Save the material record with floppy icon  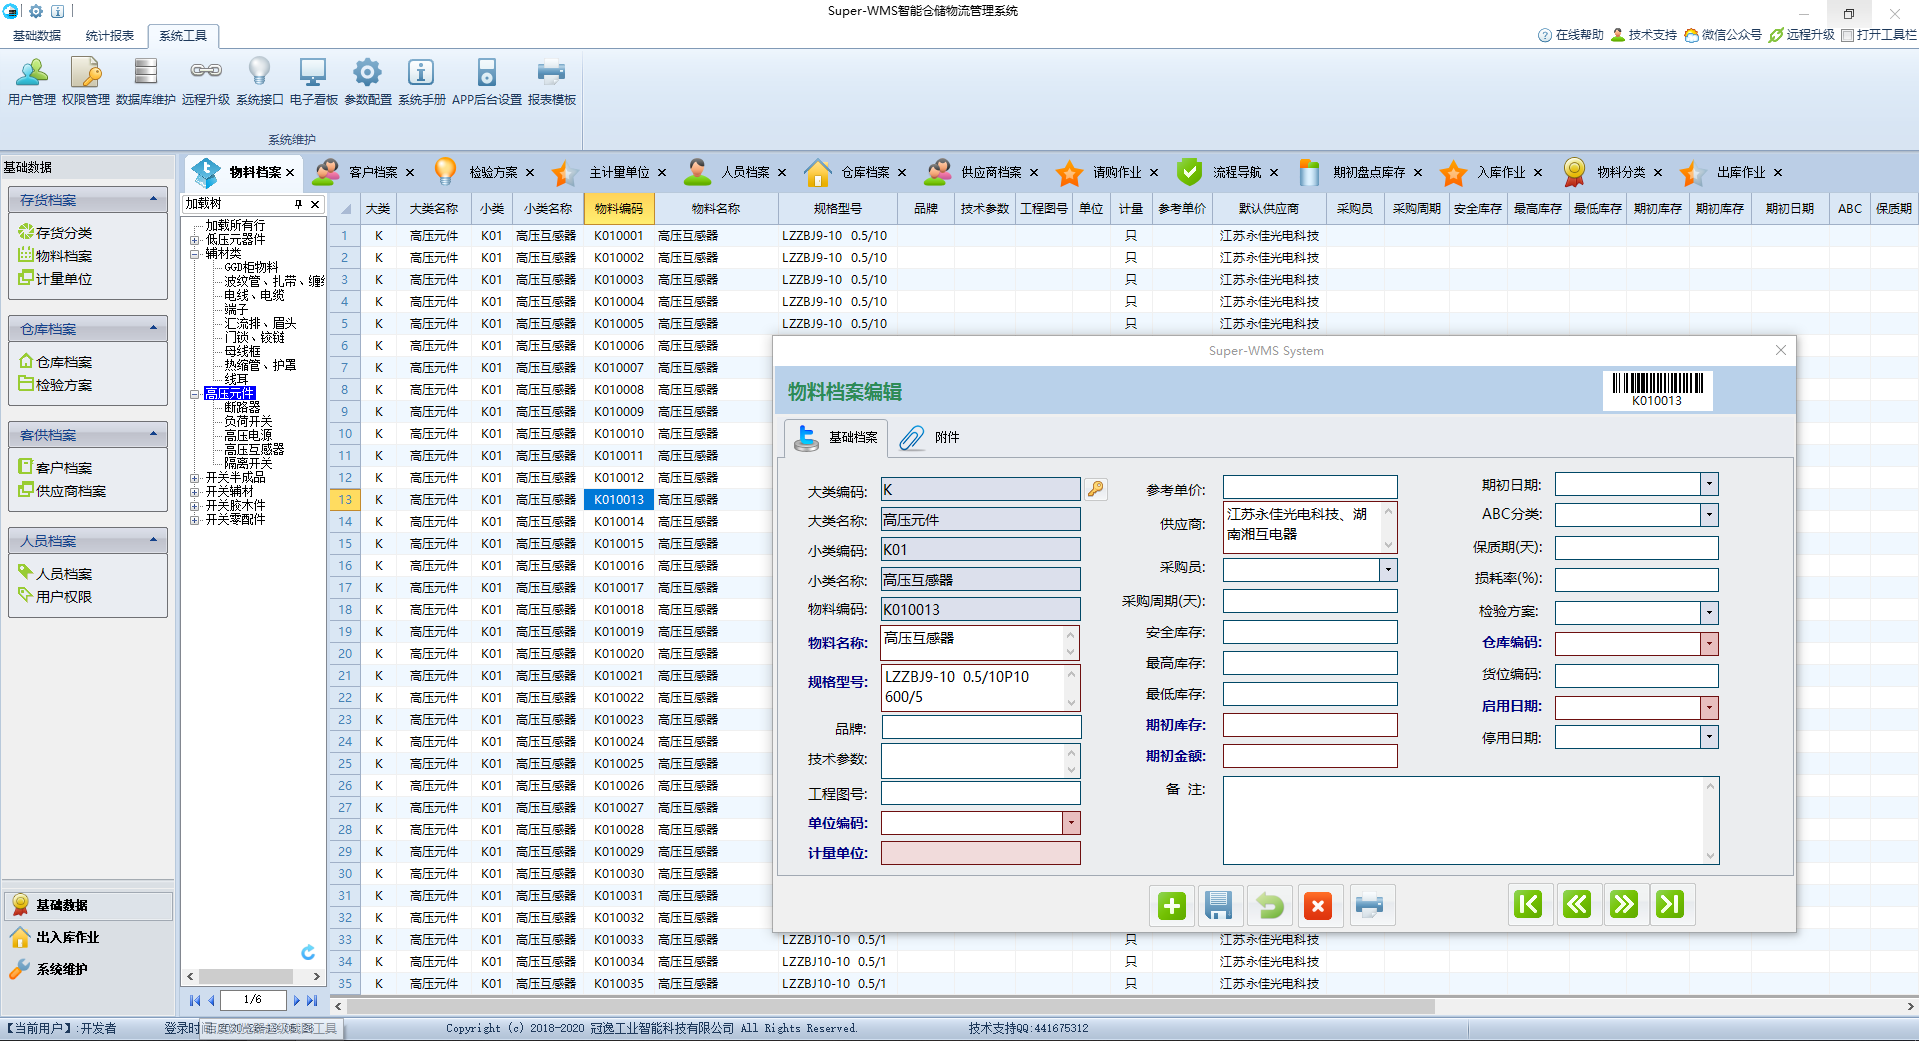pyautogui.click(x=1218, y=905)
